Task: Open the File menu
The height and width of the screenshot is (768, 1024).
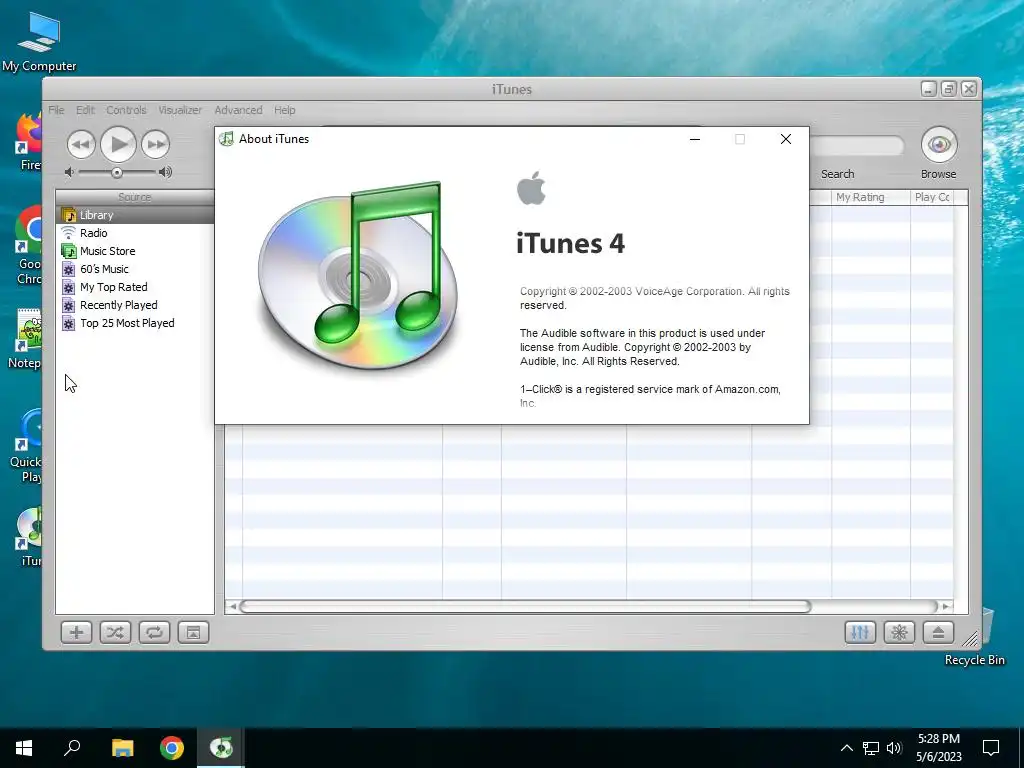Action: [x=56, y=110]
